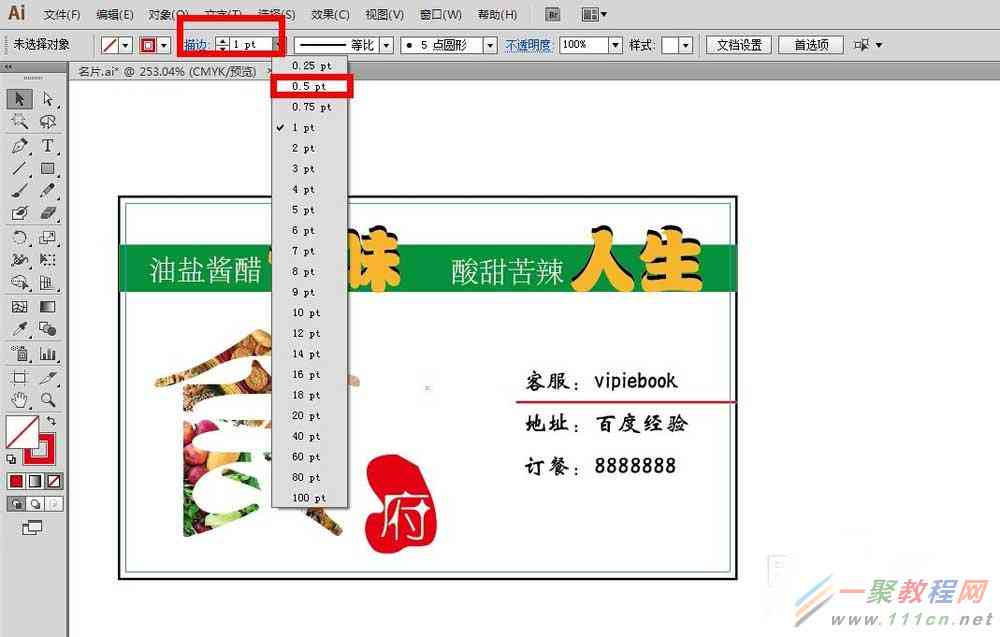Open the 文件(F) menu
The width and height of the screenshot is (1000, 637).
coord(61,14)
